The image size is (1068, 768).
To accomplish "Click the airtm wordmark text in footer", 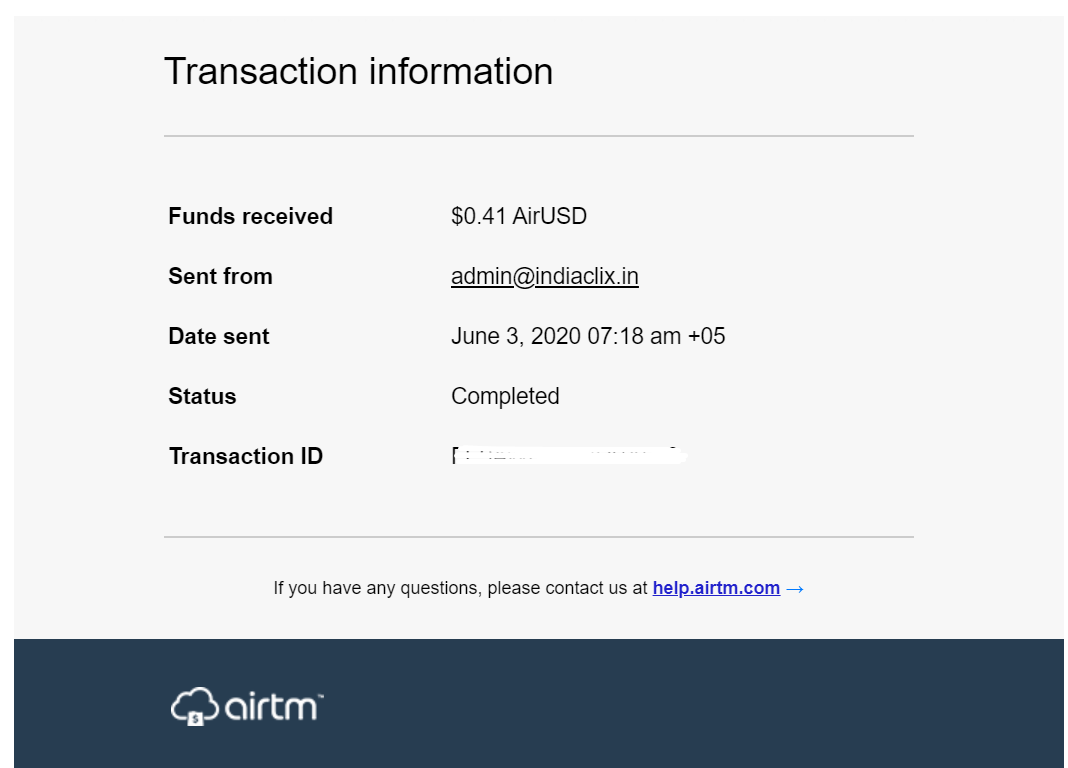I will click(x=274, y=707).
